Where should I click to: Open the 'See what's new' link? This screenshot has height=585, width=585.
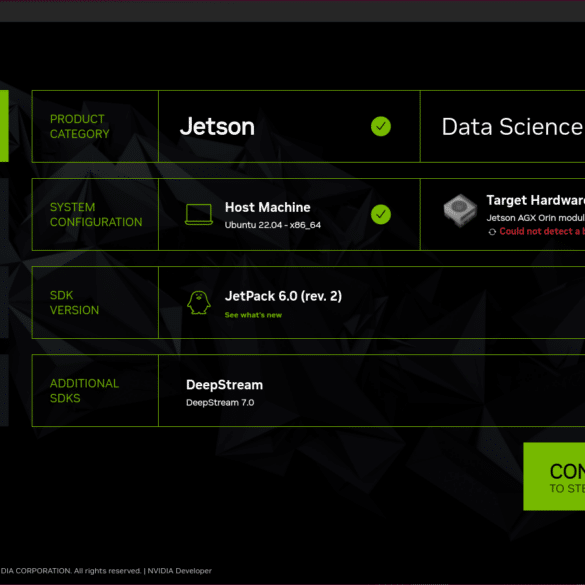(x=253, y=315)
